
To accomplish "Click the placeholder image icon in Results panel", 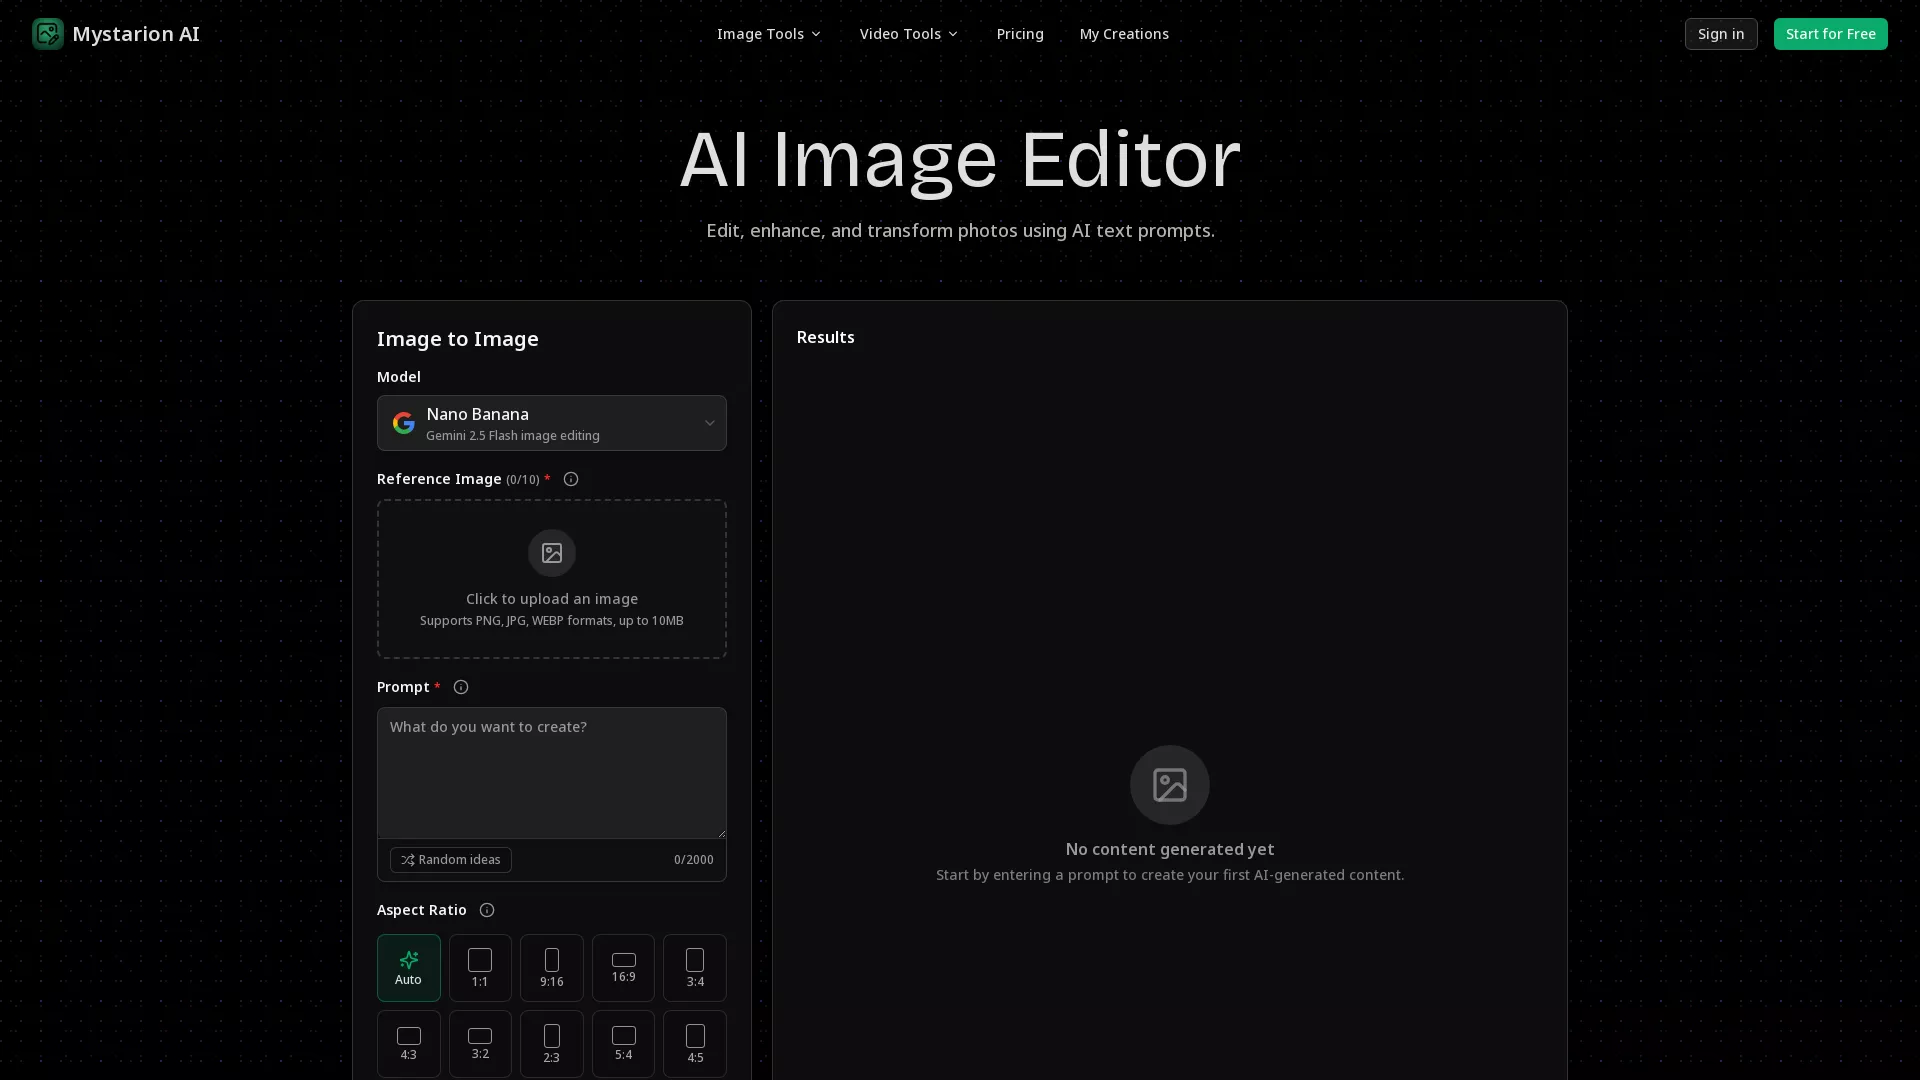I will click(1168, 785).
